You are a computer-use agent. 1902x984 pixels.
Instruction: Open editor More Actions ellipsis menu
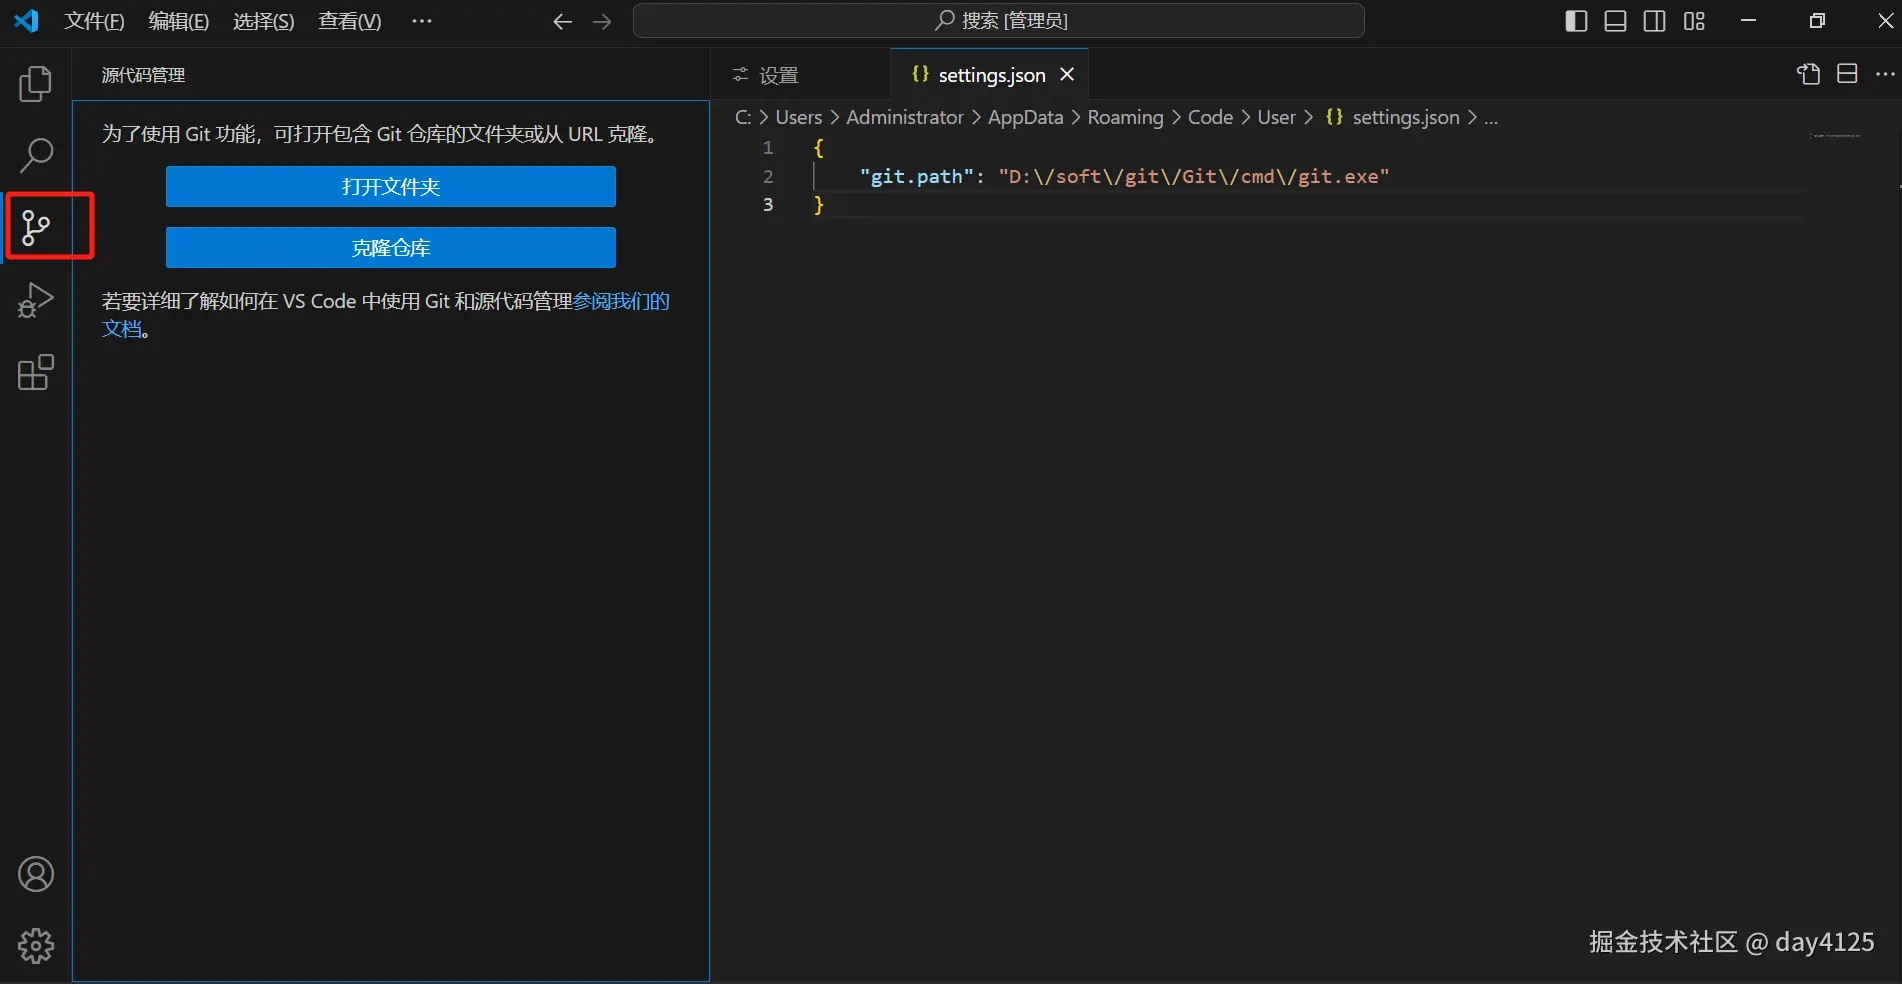tap(1885, 74)
